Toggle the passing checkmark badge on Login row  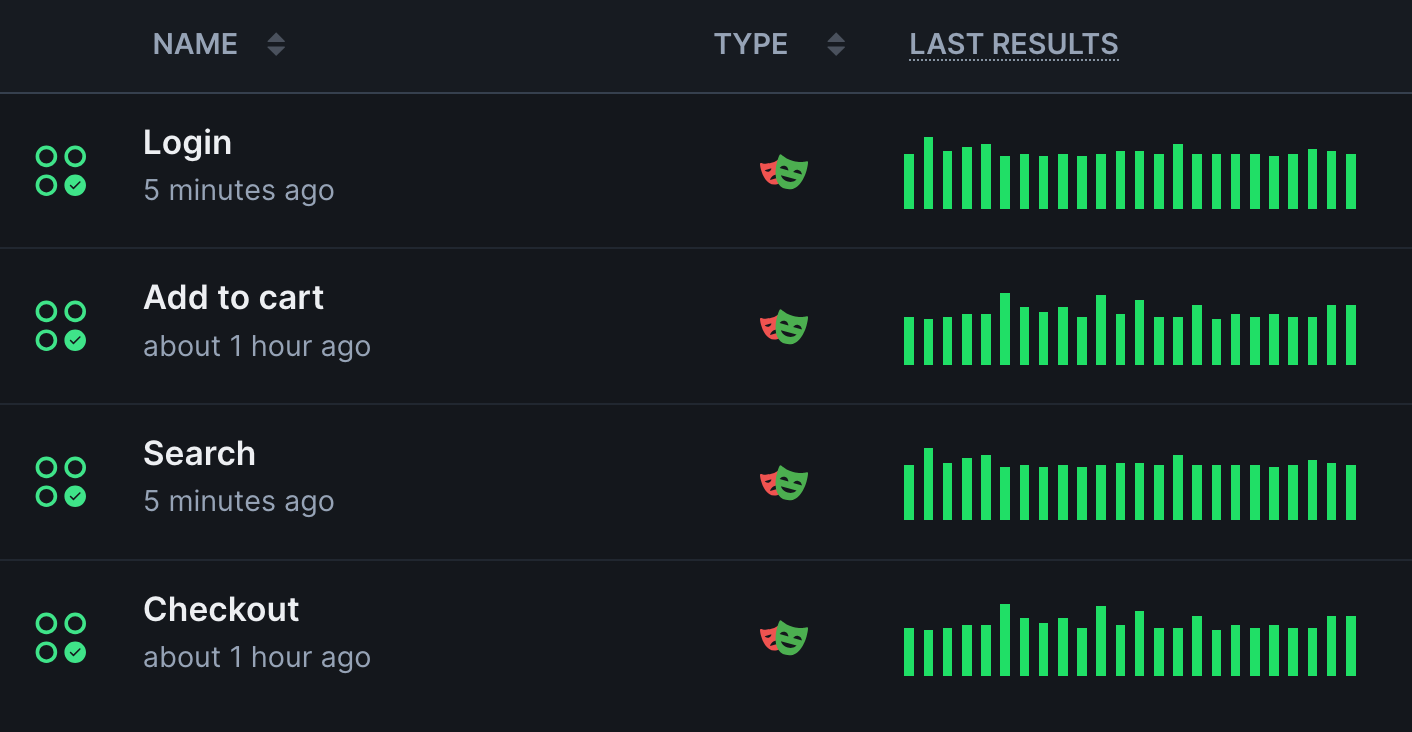pos(75,186)
